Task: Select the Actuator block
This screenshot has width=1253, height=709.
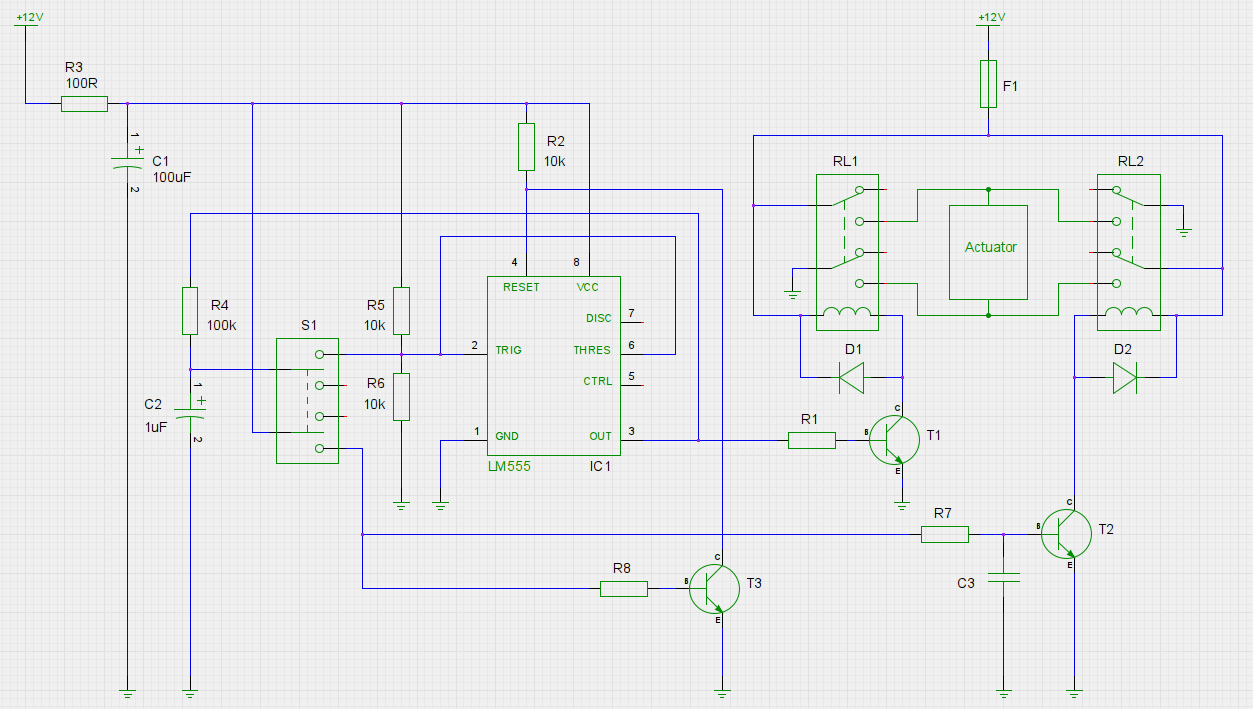Action: click(x=988, y=252)
